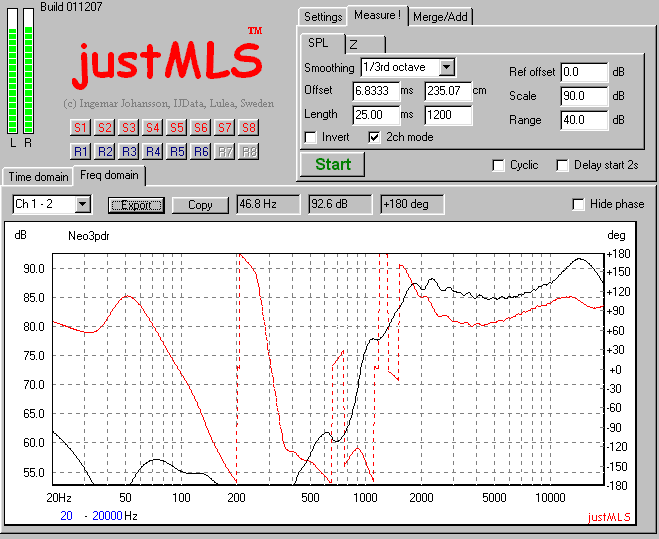The height and width of the screenshot is (539, 659).
Task: Click the Neo3pdr graph title
Action: tap(89, 236)
